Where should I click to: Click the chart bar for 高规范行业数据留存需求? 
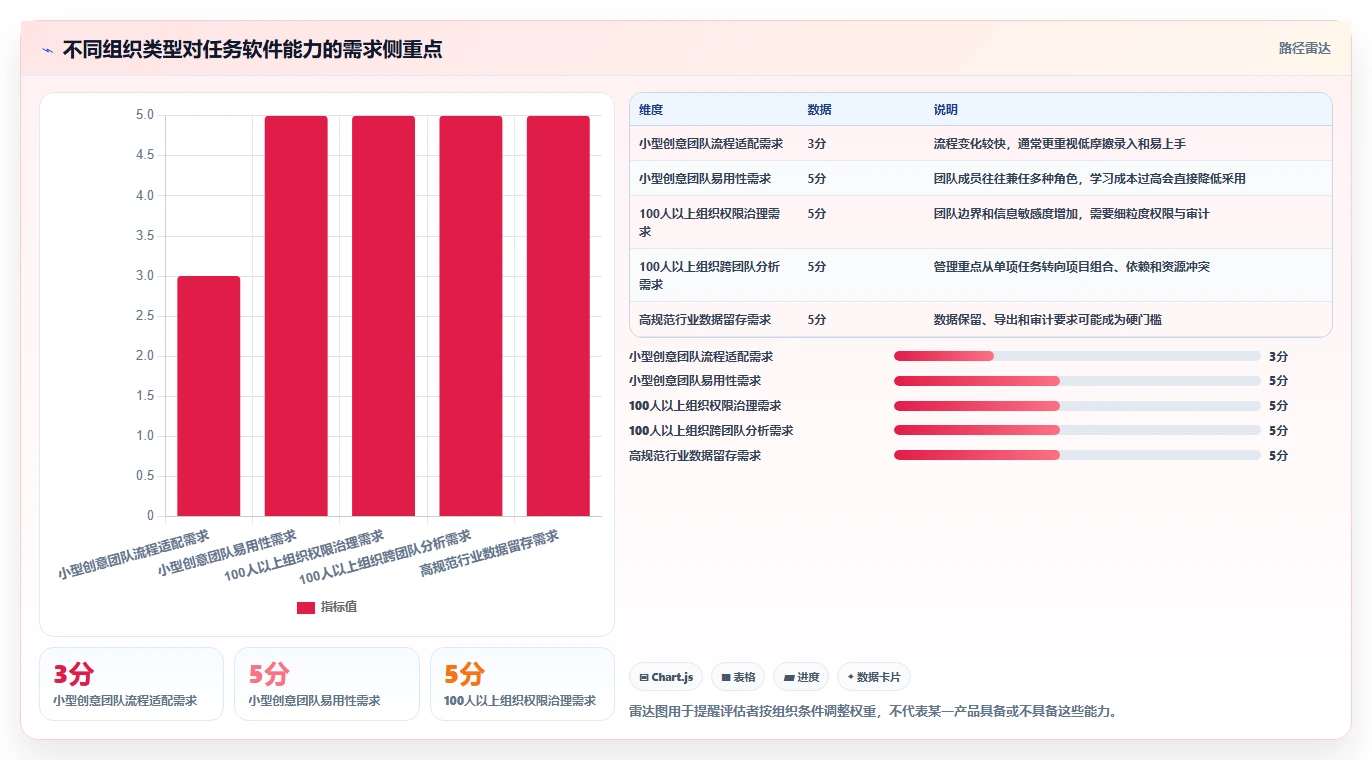click(558, 316)
